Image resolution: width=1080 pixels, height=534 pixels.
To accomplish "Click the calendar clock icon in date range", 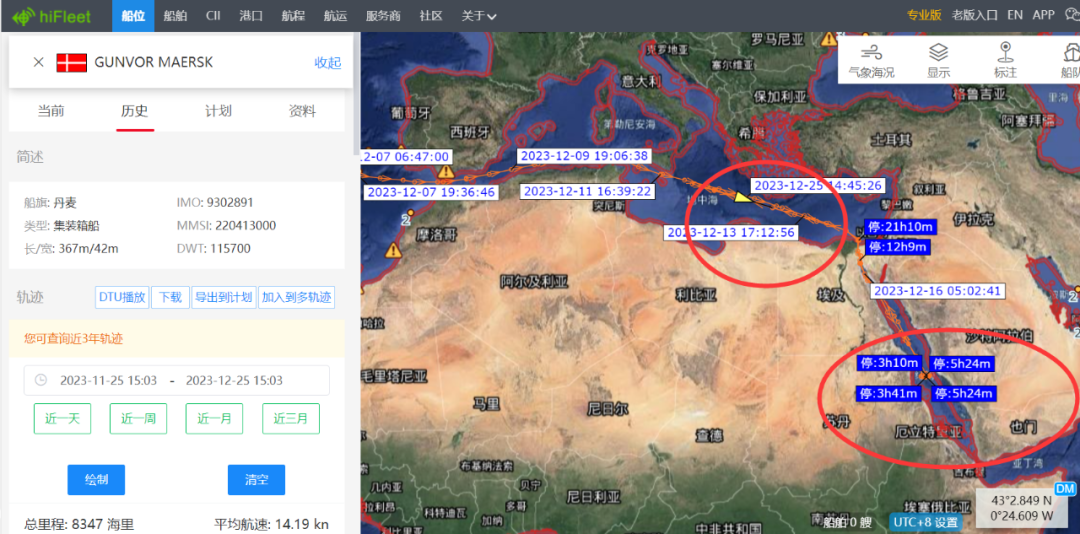I will coord(41,380).
